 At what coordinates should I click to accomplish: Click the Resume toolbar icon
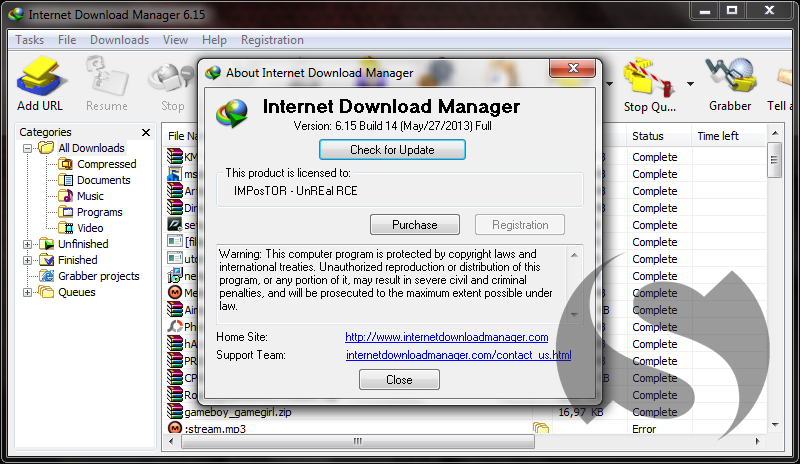pyautogui.click(x=107, y=77)
